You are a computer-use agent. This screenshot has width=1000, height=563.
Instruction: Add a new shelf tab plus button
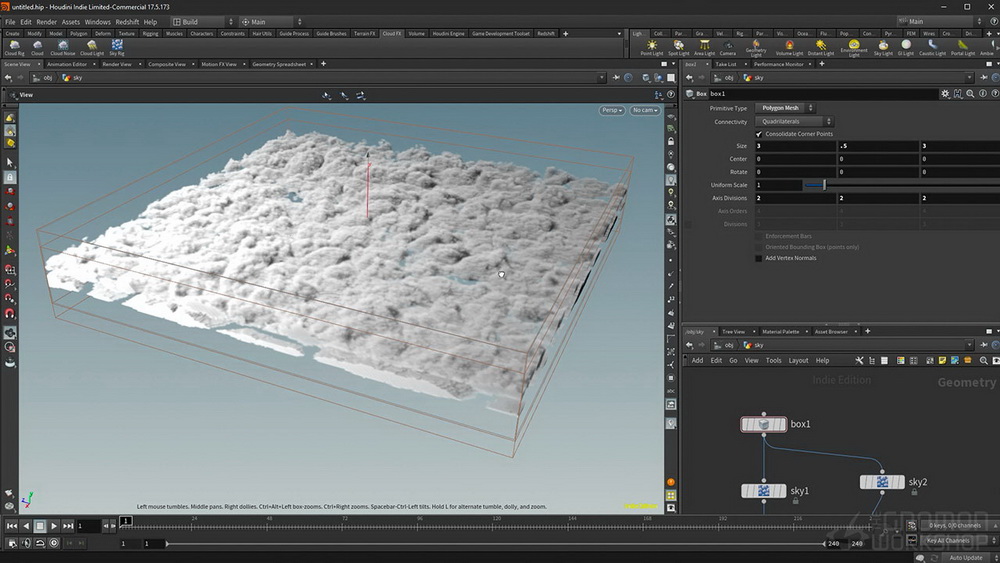pyautogui.click(x=565, y=33)
